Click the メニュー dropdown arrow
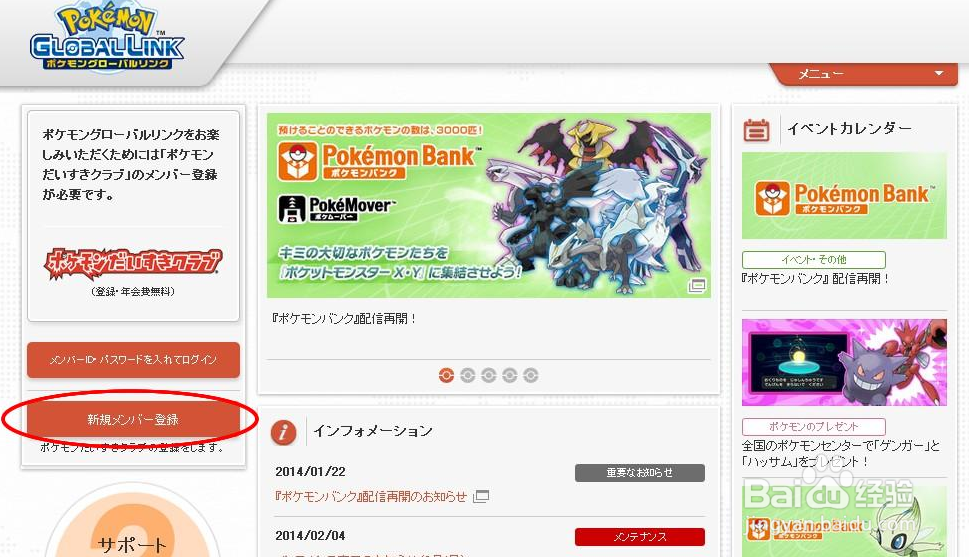Viewport: 969px width, 557px height. pyautogui.click(x=939, y=74)
